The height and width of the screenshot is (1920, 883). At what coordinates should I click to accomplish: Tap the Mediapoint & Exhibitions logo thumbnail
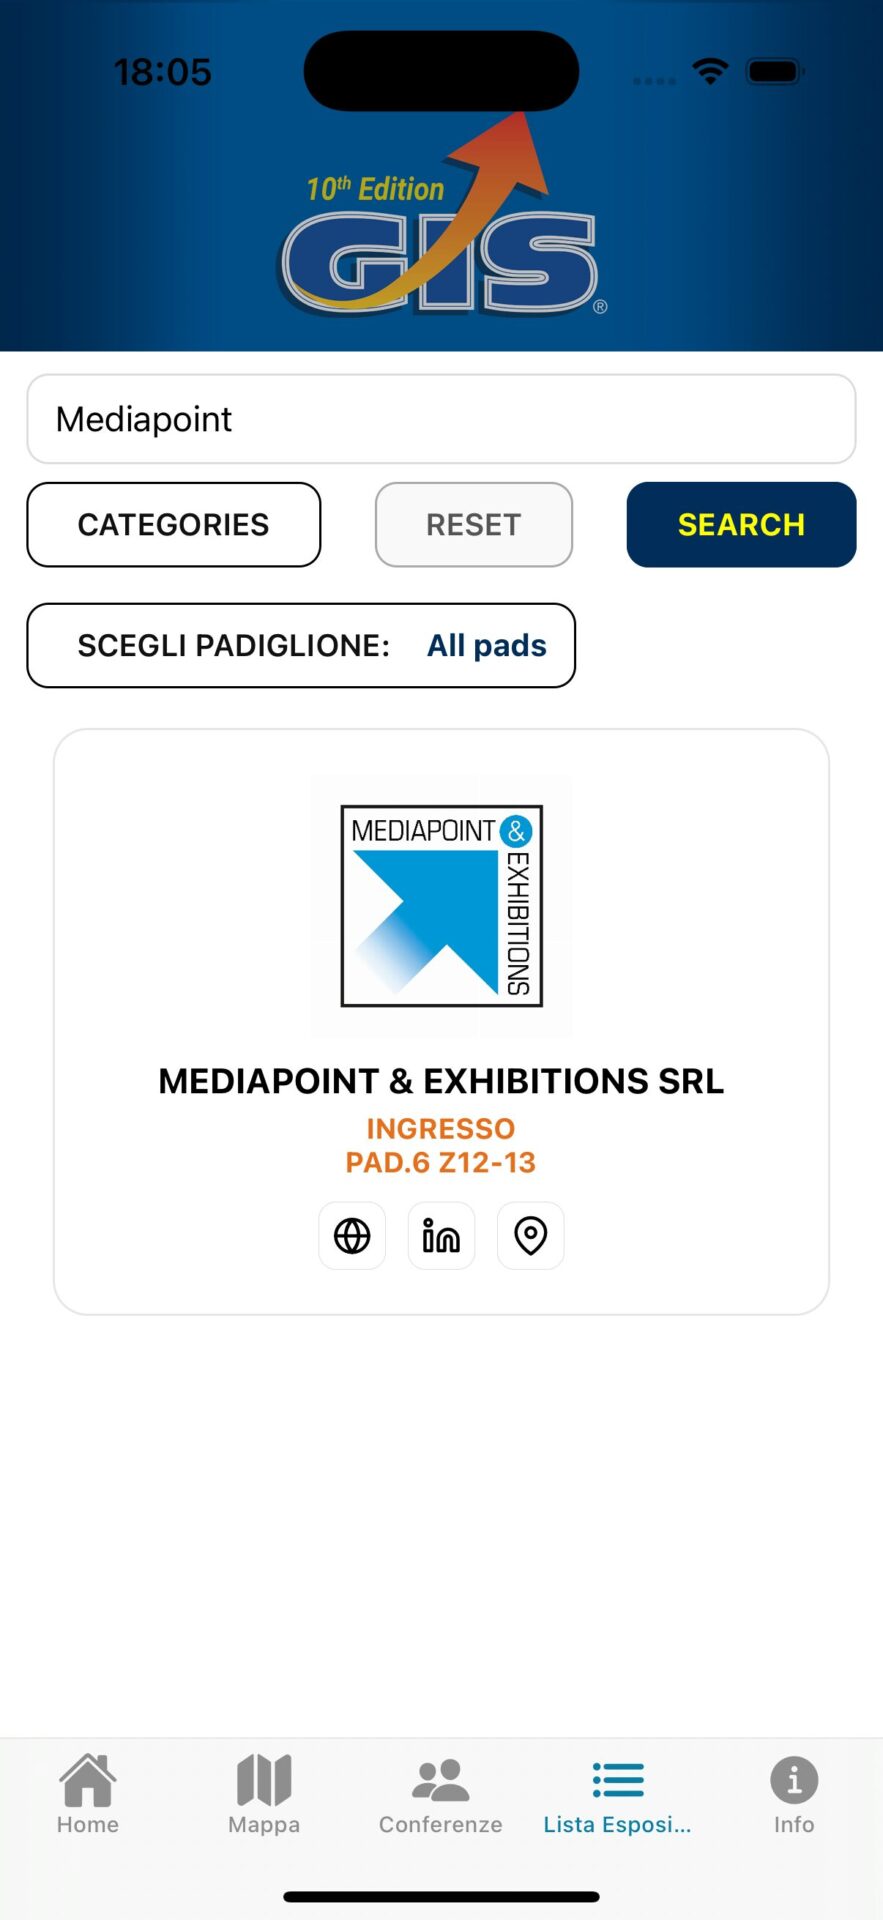click(441, 905)
